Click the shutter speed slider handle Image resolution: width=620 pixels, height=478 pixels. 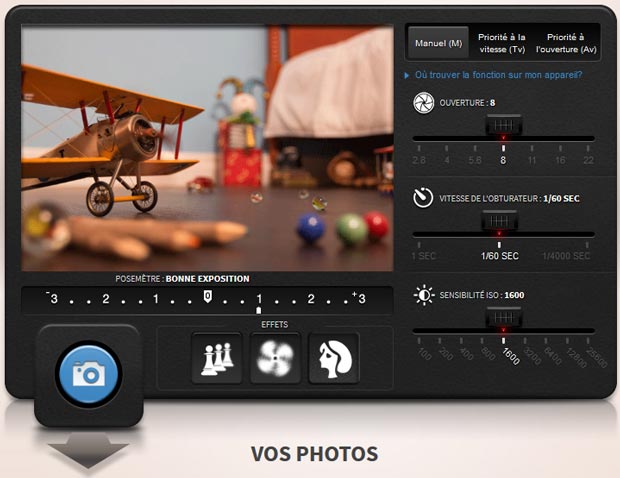pos(499,221)
